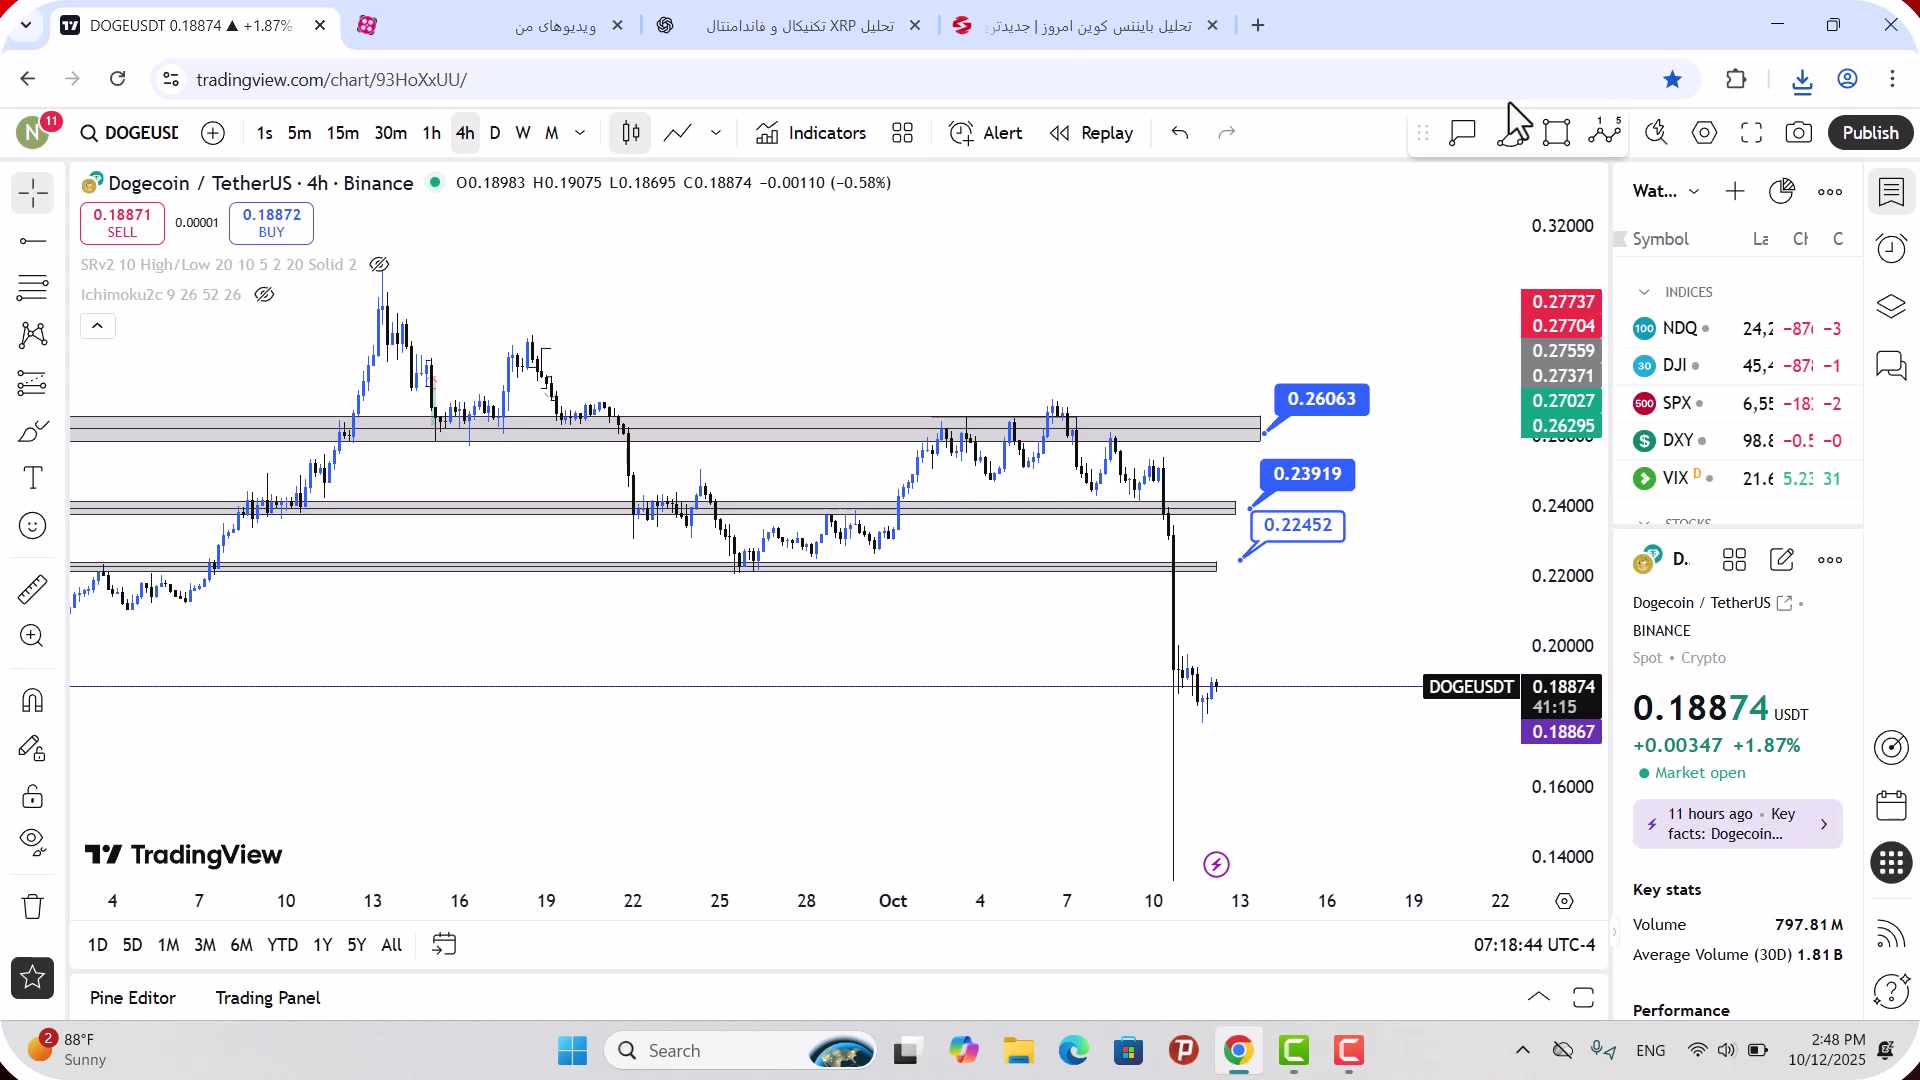The height and width of the screenshot is (1080, 1920).
Task: Expand the line chart type dropdown
Action: pos(716,133)
